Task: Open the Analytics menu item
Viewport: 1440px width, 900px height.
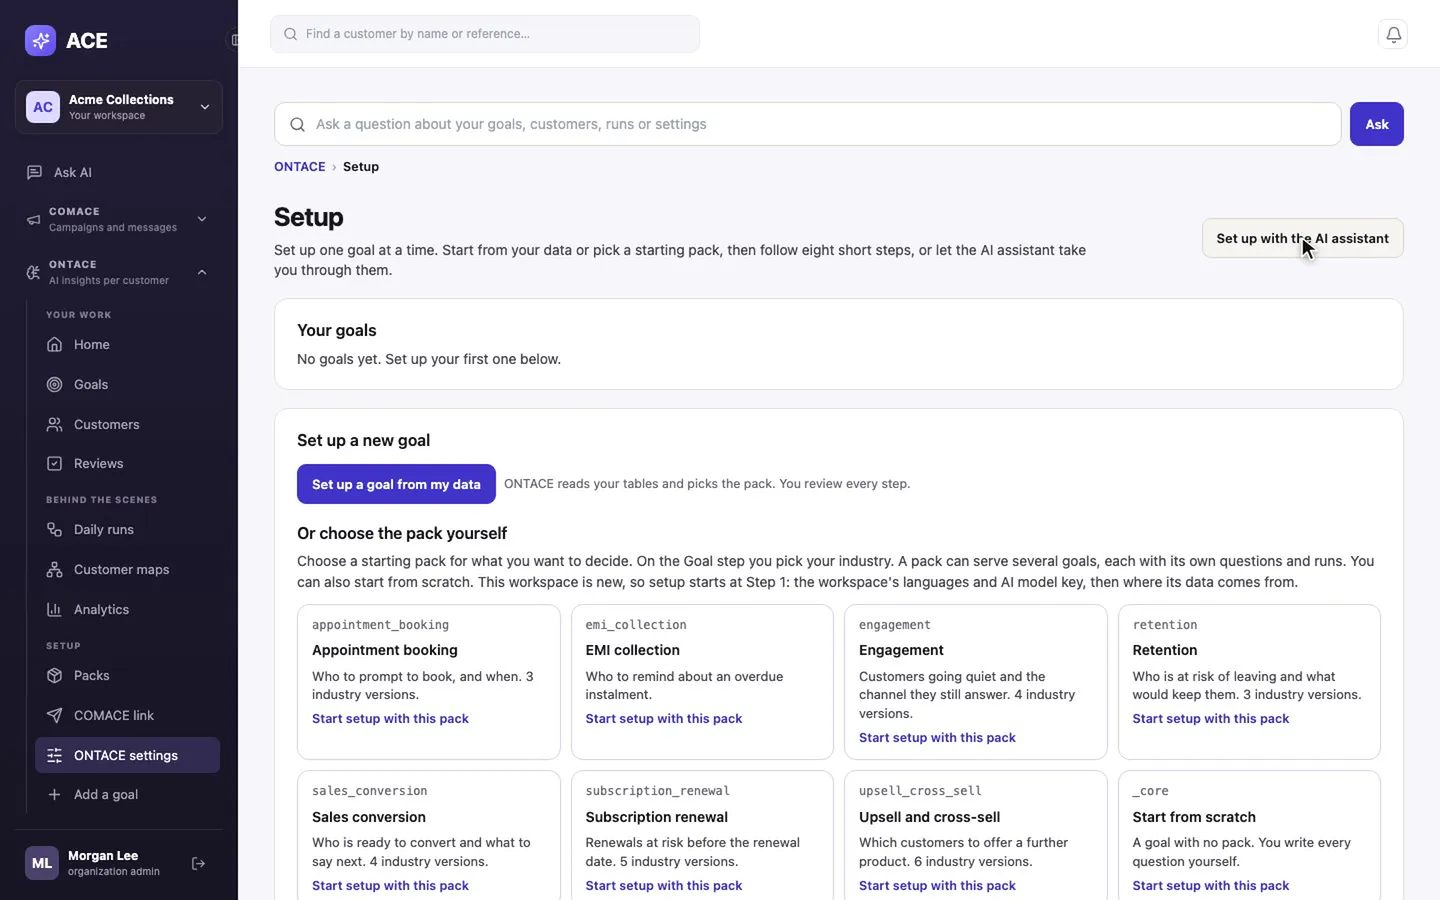Action: pyautogui.click(x=127, y=609)
